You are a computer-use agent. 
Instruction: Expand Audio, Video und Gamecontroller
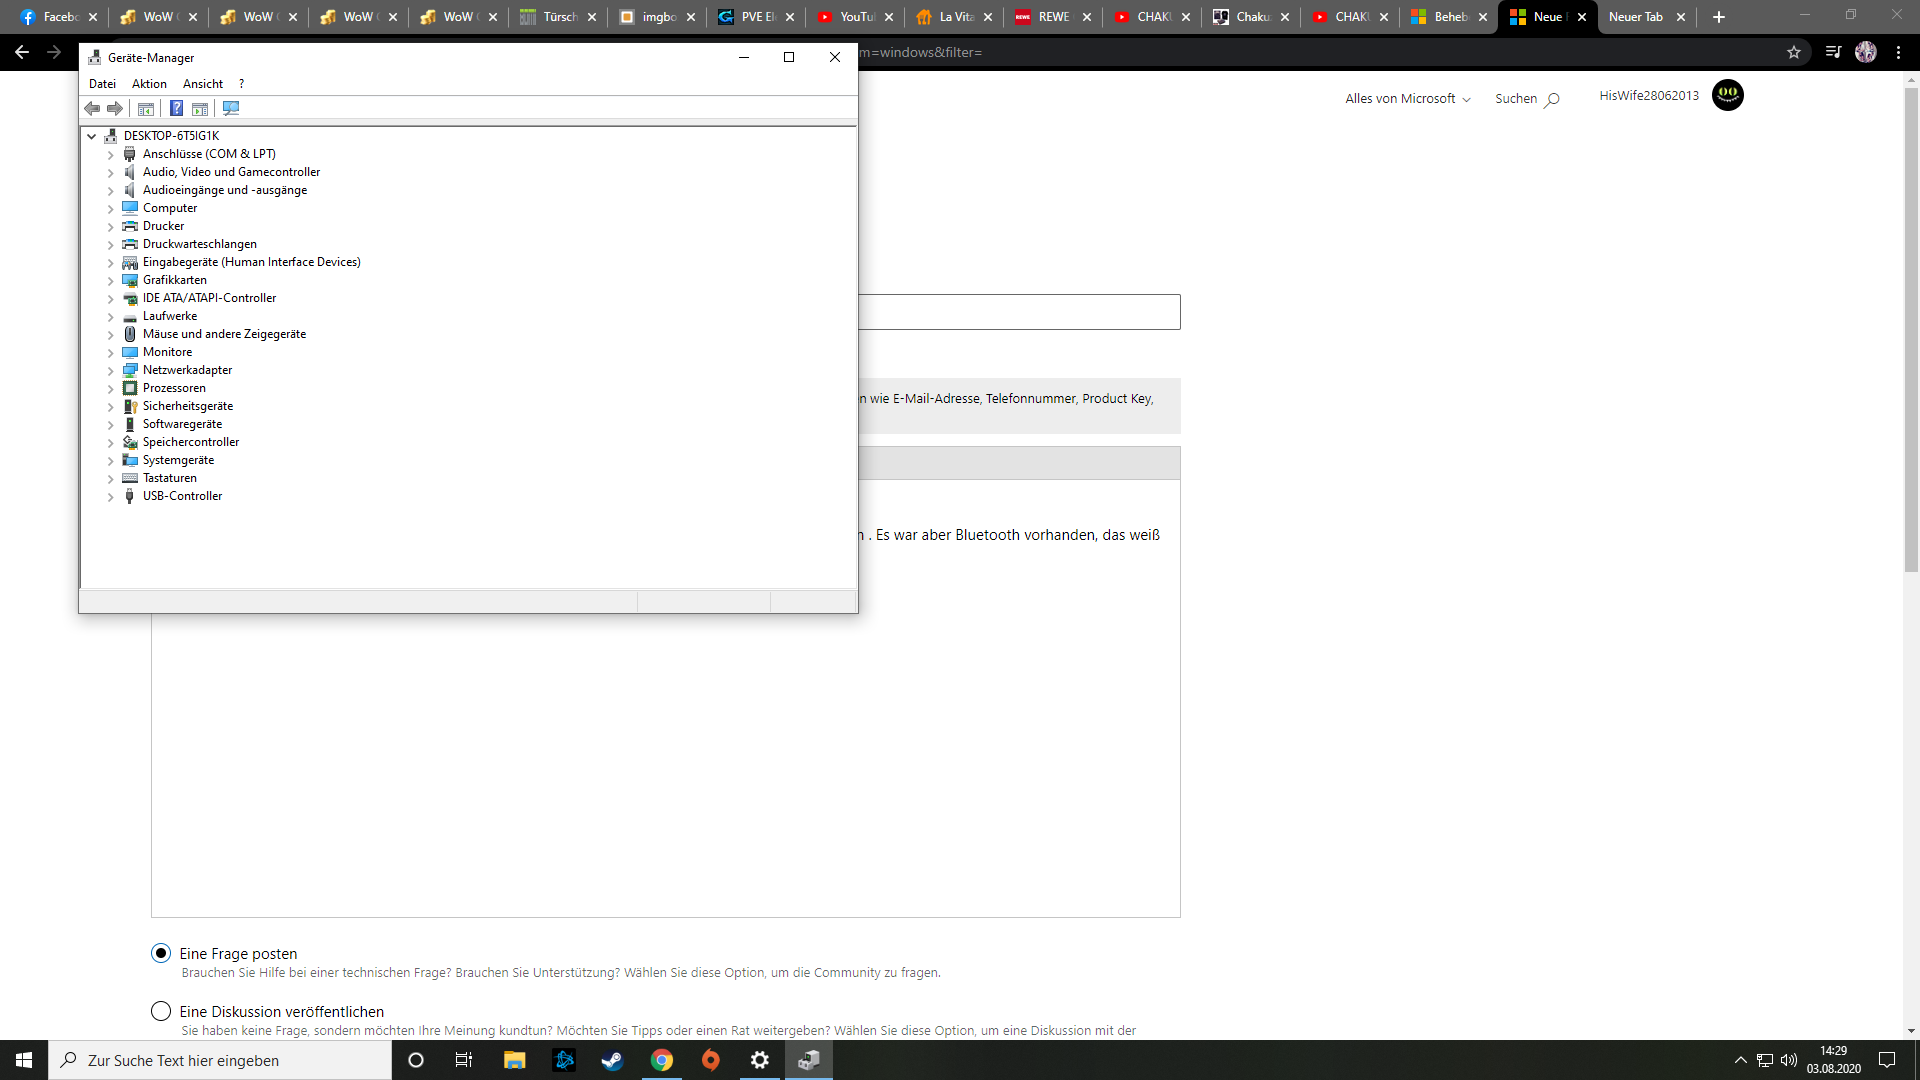[x=111, y=172]
